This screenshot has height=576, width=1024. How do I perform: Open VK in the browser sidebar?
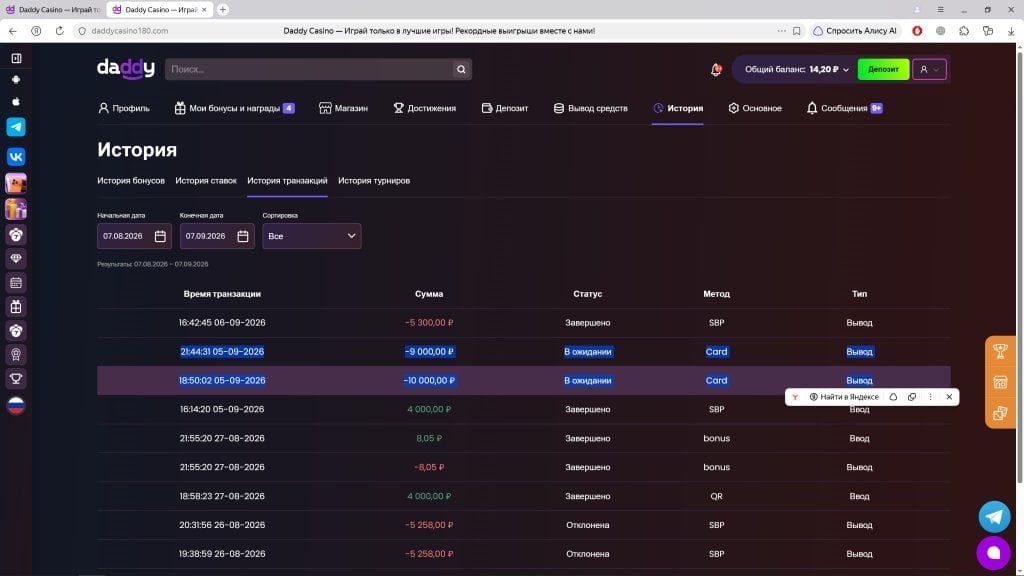click(16, 157)
